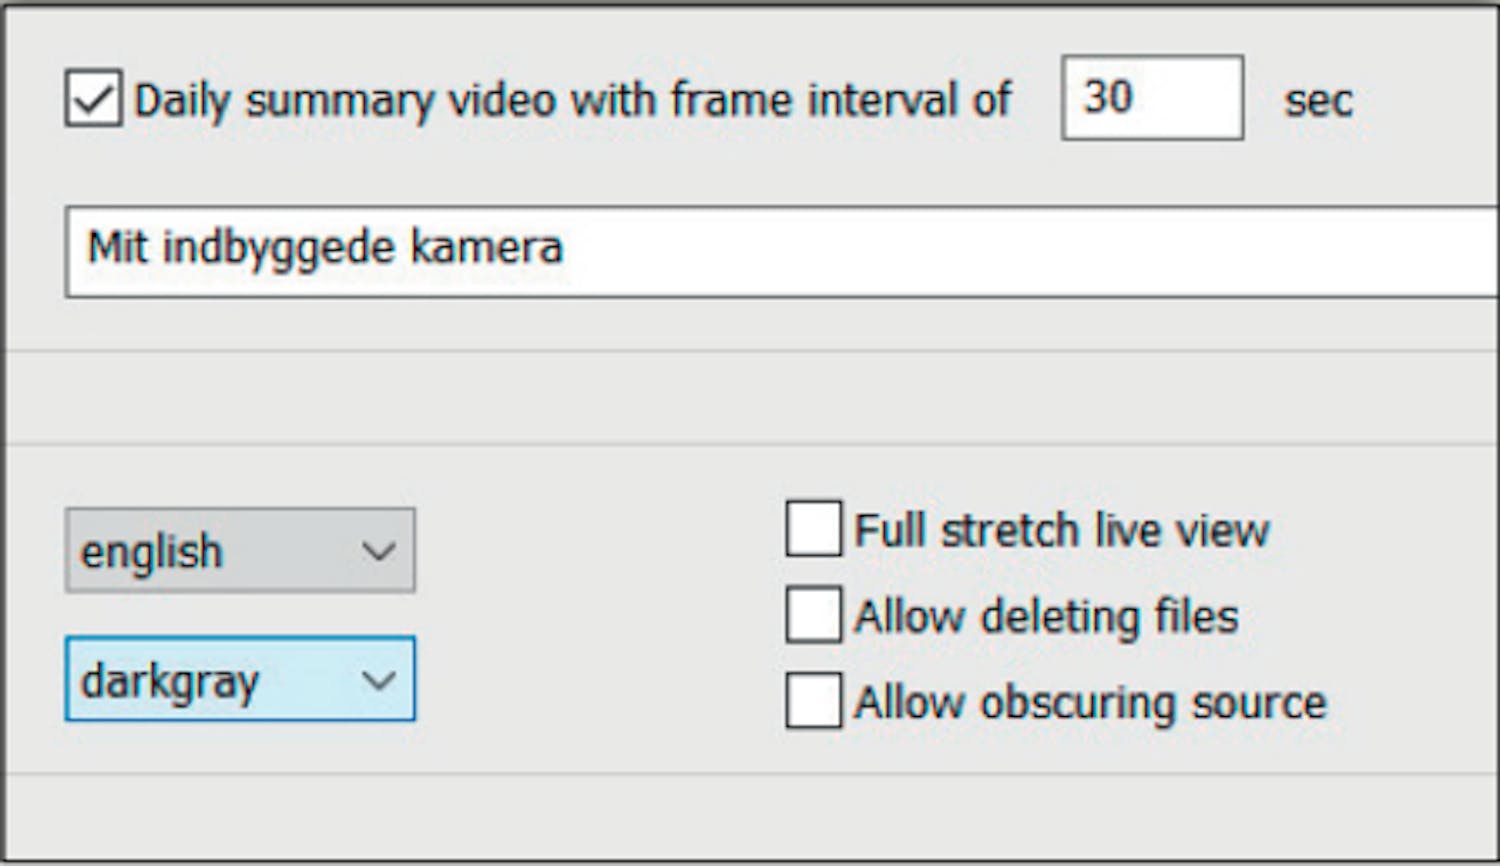This screenshot has width=1500, height=866.
Task: Click the 'Full stretch live view' label text
Action: tap(1061, 530)
